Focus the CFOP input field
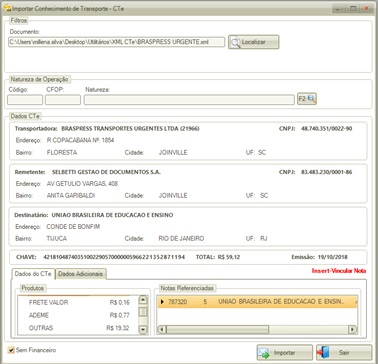378x364 pixels. pos(63,100)
